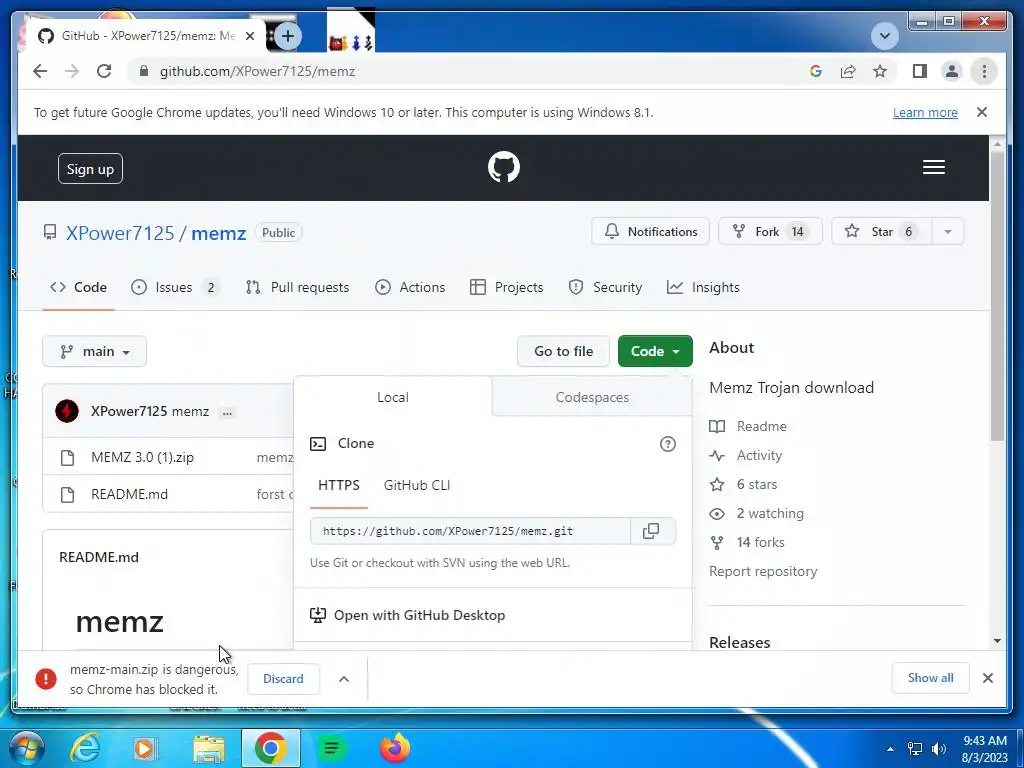Click the Go to file button
Image resolution: width=1024 pixels, height=768 pixels.
(564, 351)
